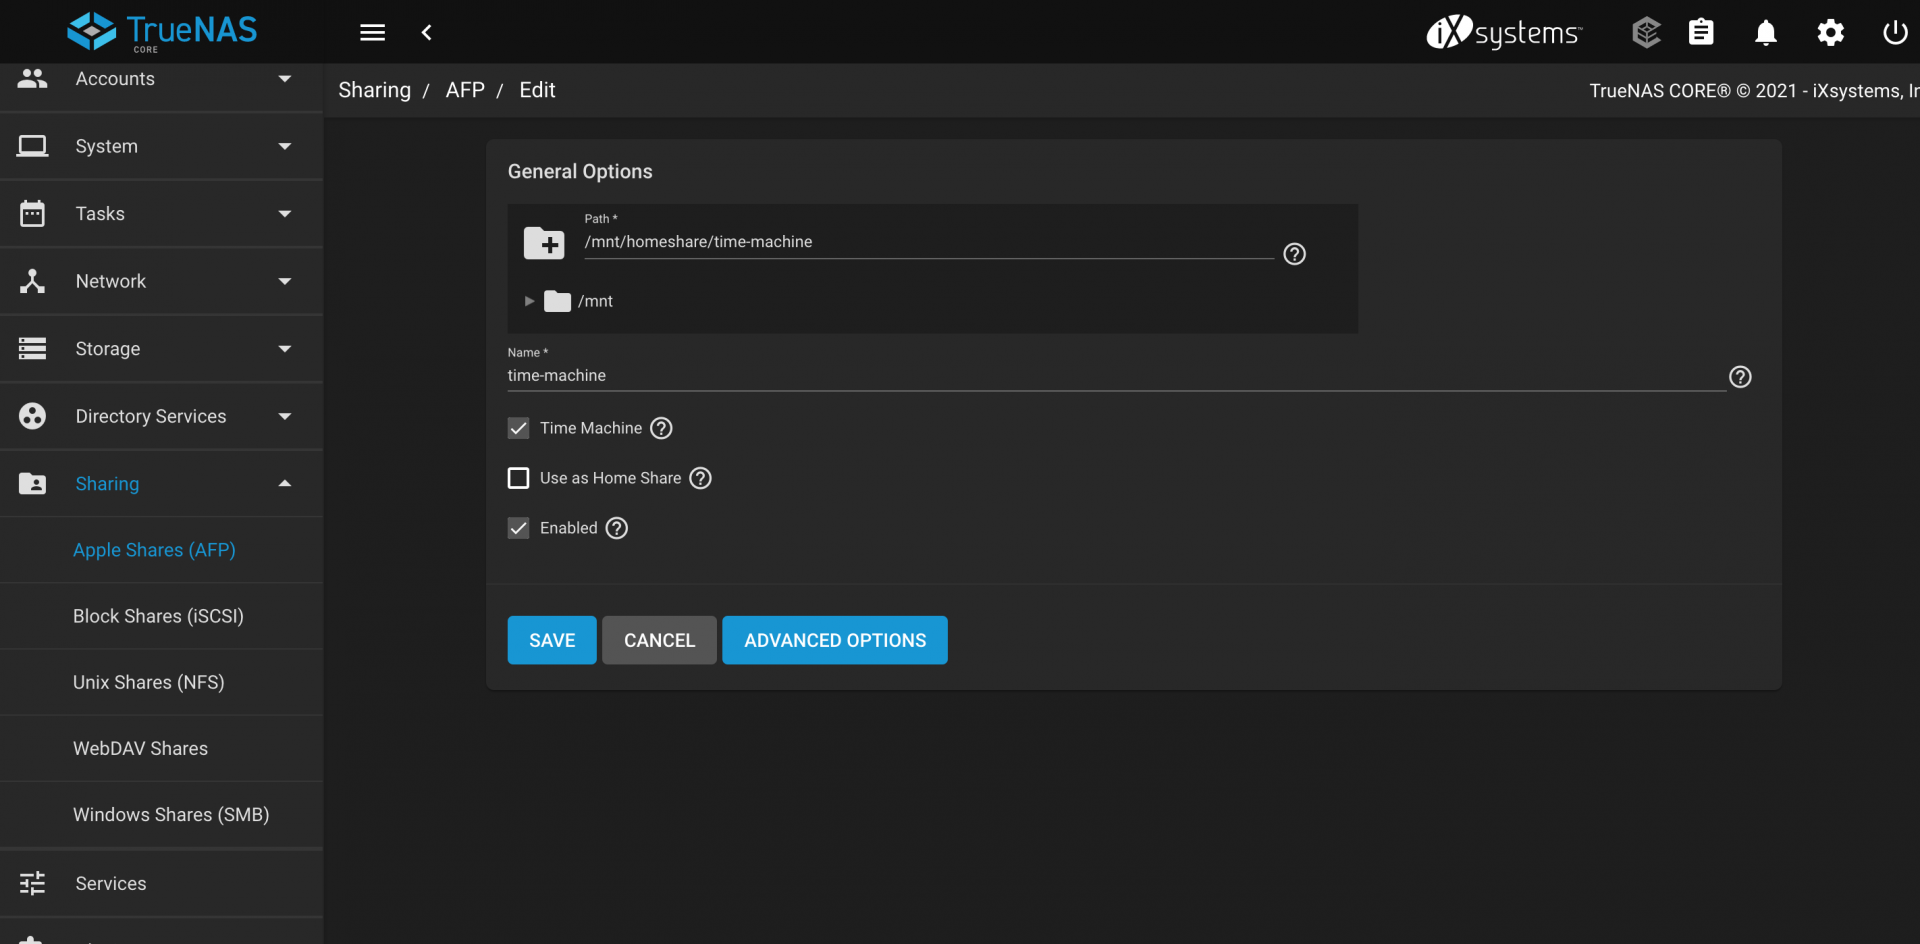Open the TrueCommand status icon
The image size is (1920, 944).
point(1646,33)
